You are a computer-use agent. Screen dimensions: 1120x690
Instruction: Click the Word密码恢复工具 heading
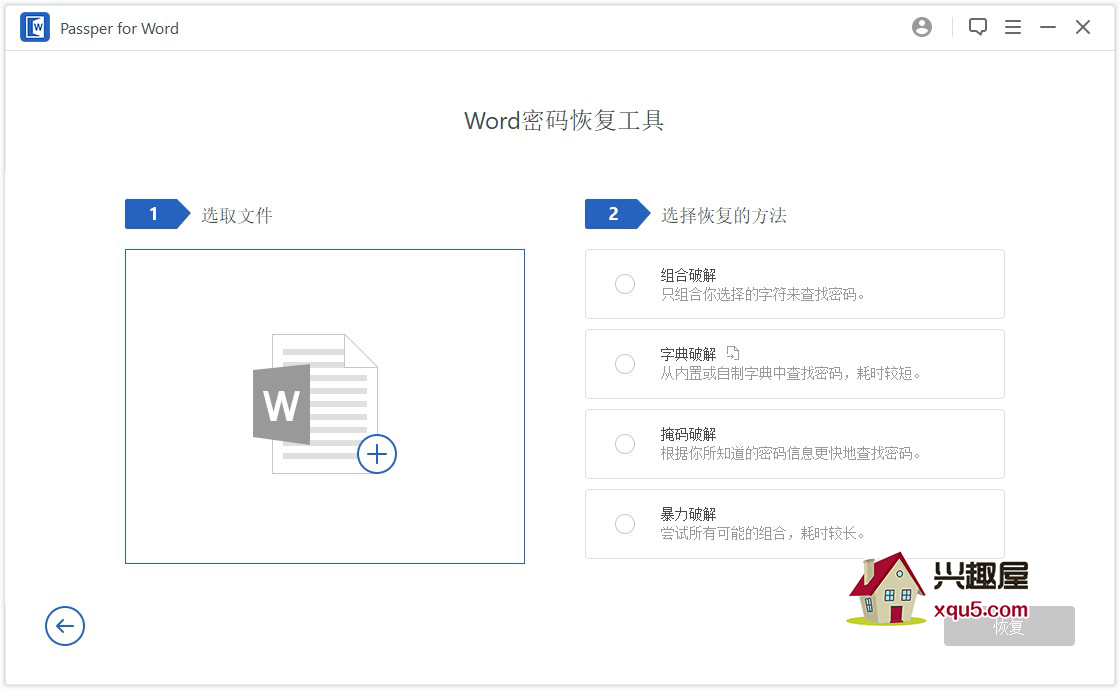(x=564, y=120)
